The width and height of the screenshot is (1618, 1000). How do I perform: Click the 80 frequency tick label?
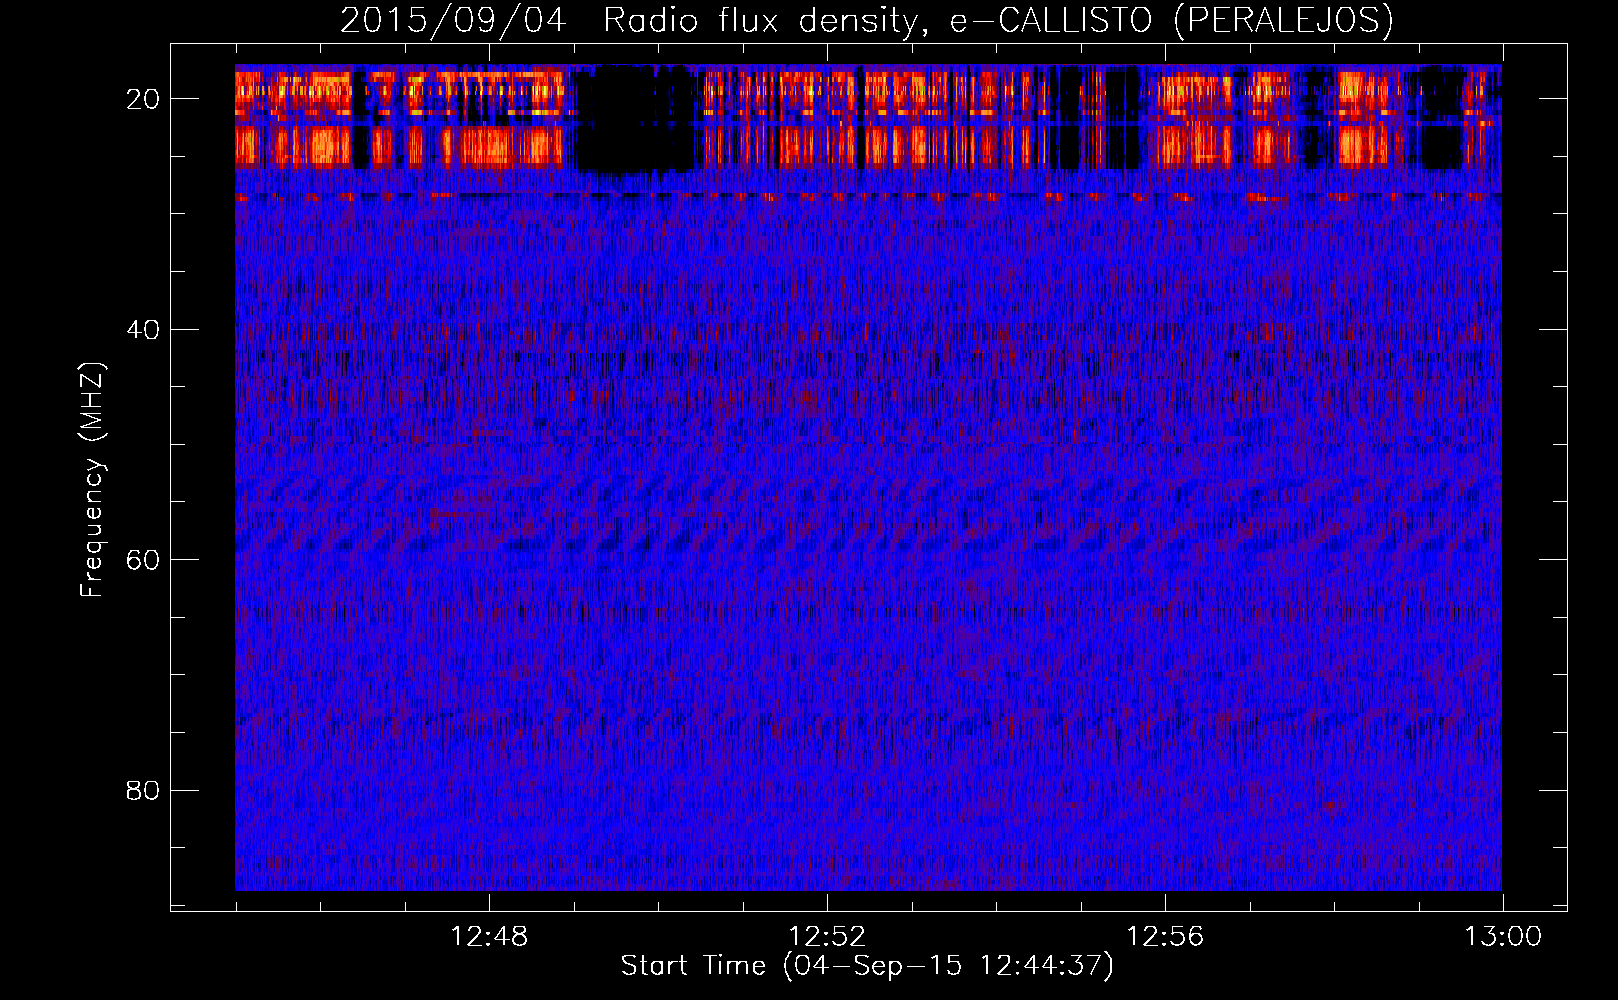(143, 790)
